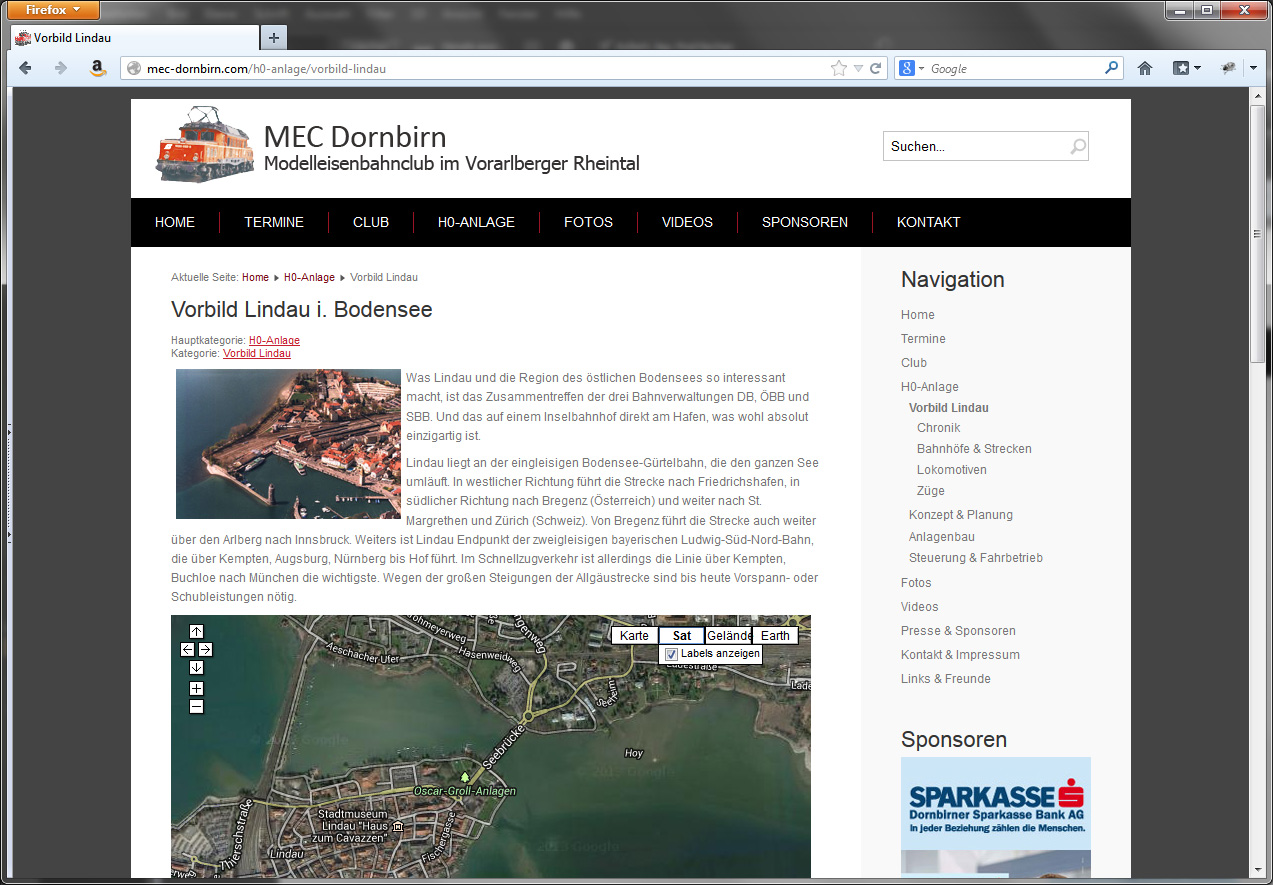This screenshot has width=1273, height=885.
Task: Pan the map right
Action: pos(205,649)
